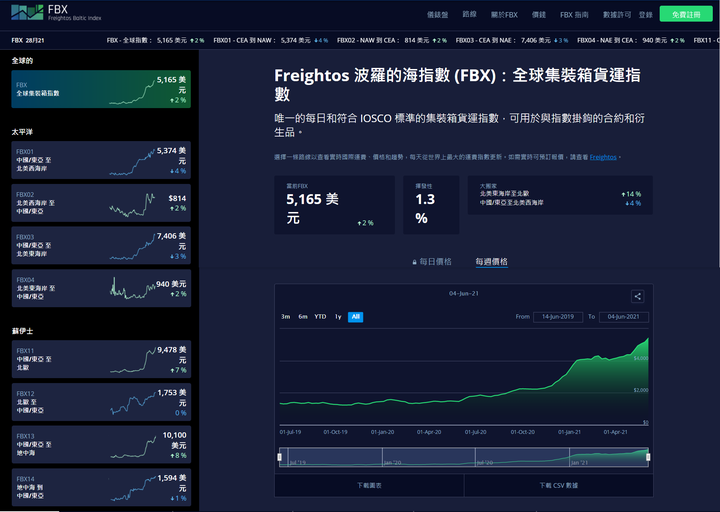Click the FBX 28月21 date label

click(x=28, y=40)
